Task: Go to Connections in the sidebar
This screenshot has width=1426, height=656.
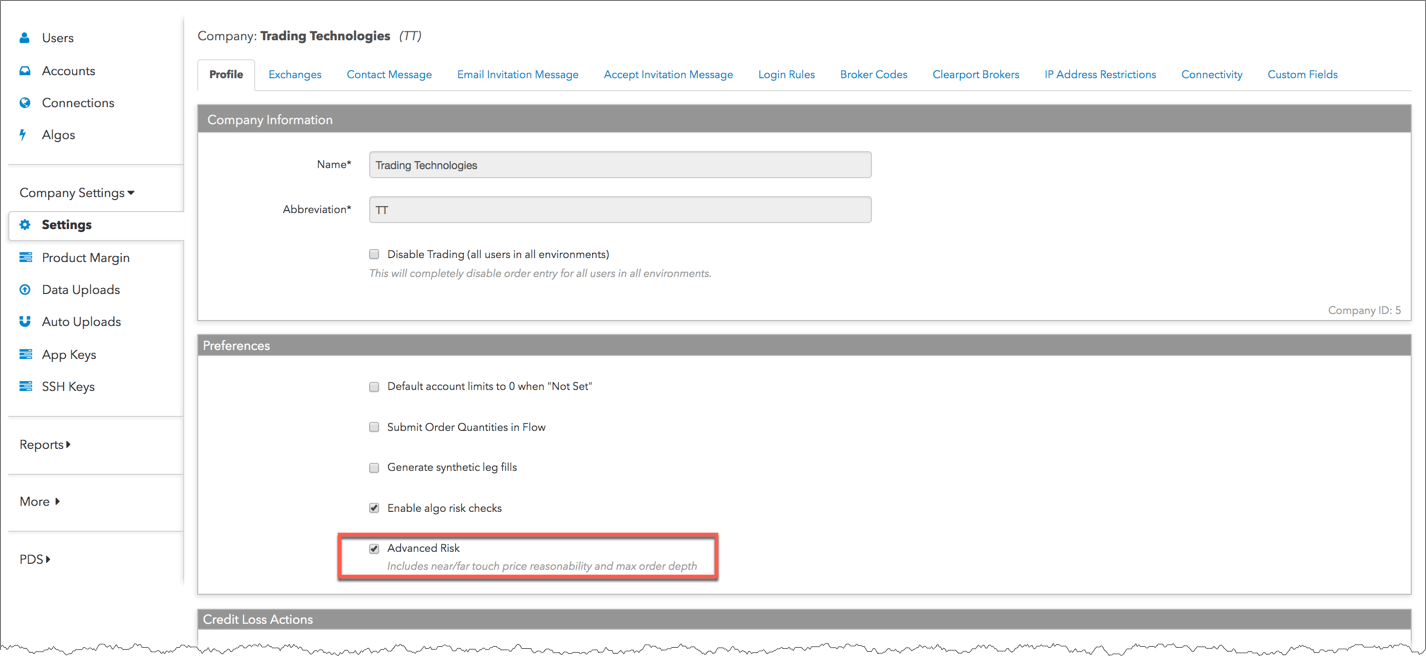Action: (x=78, y=103)
